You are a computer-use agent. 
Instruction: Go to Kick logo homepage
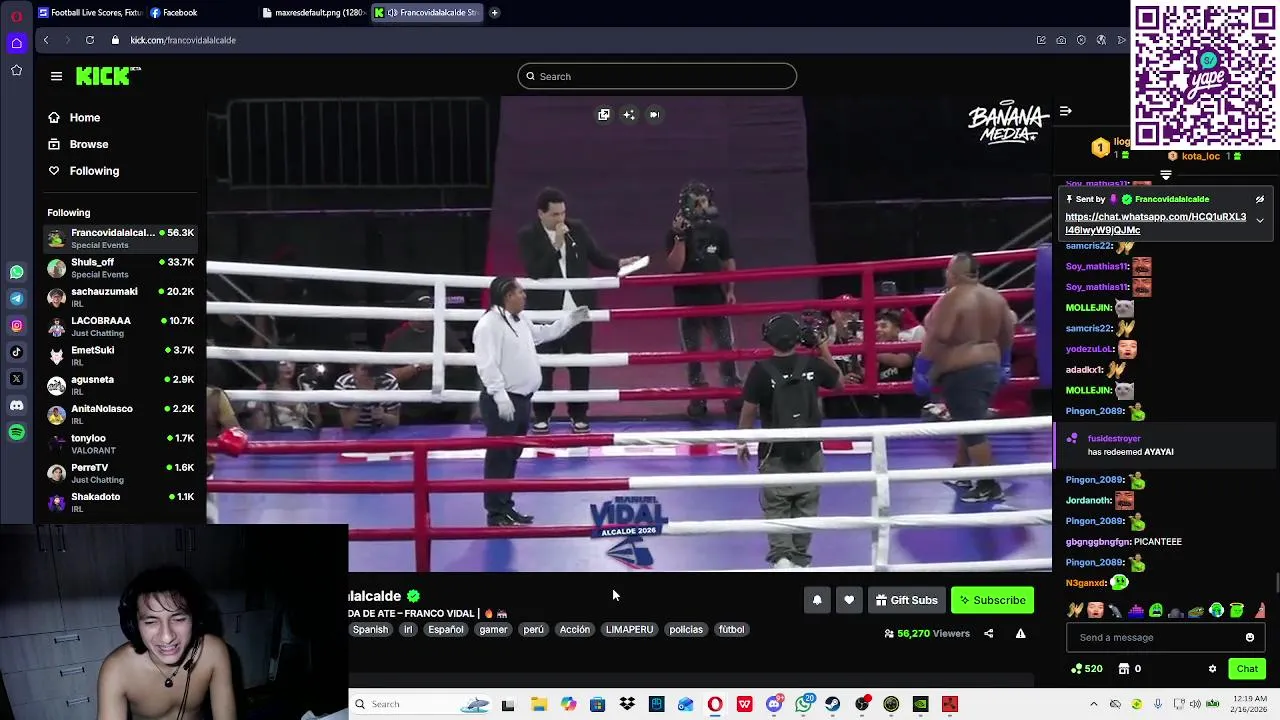(x=108, y=76)
